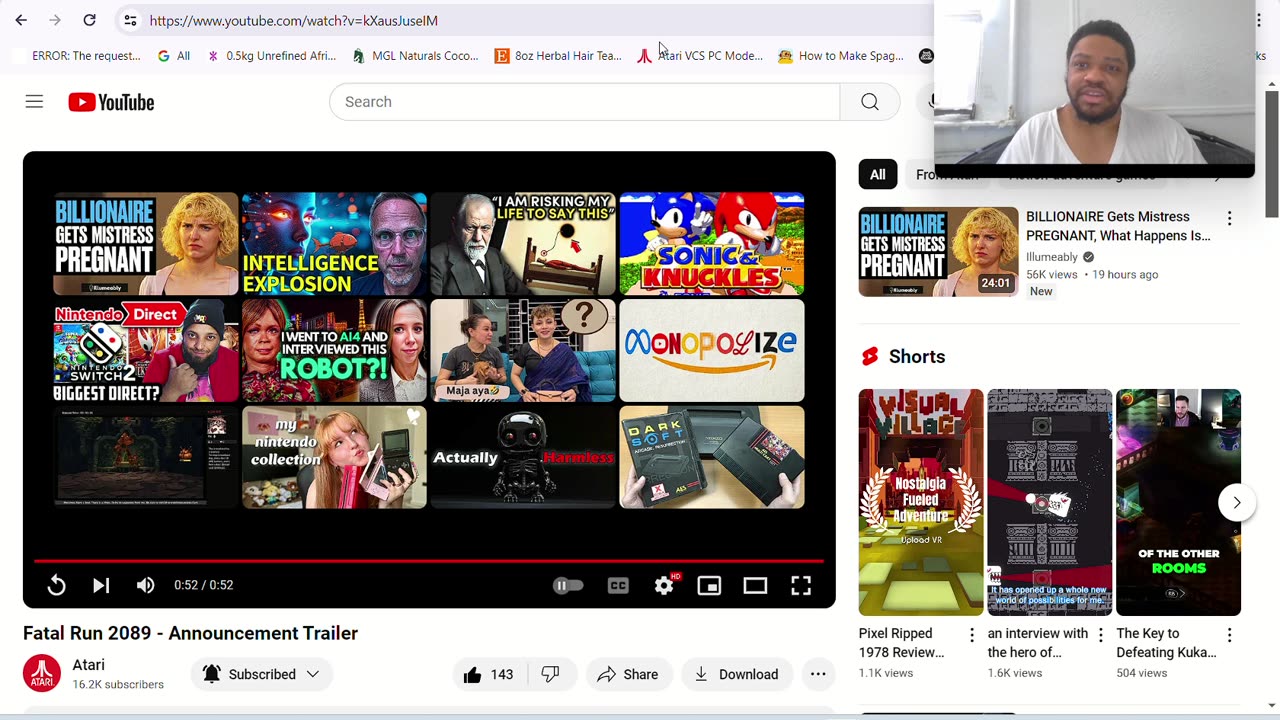Open Dark Soft cartridge endscreen video
The height and width of the screenshot is (720, 1280).
pyautogui.click(x=712, y=457)
